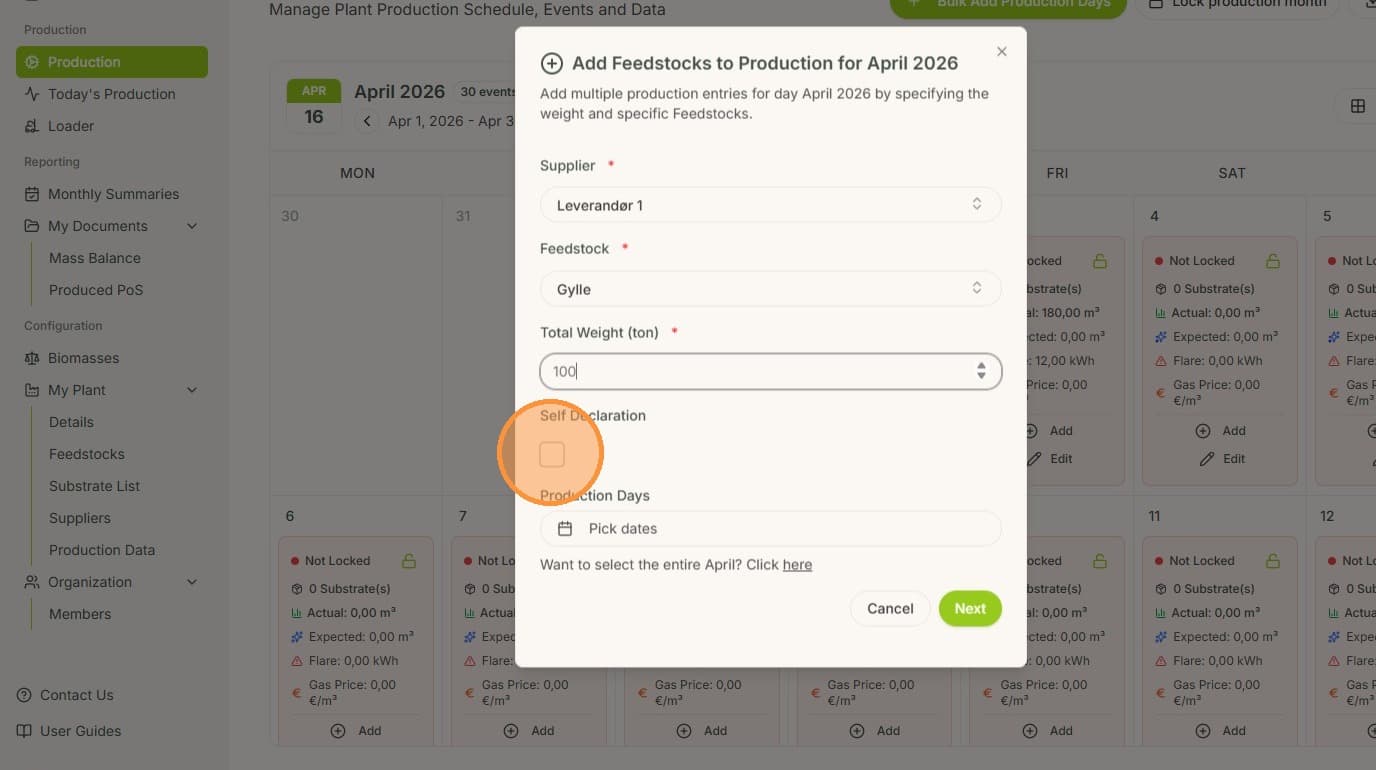Click the April 2026 heading
This screenshot has width=1376, height=770.
point(399,92)
